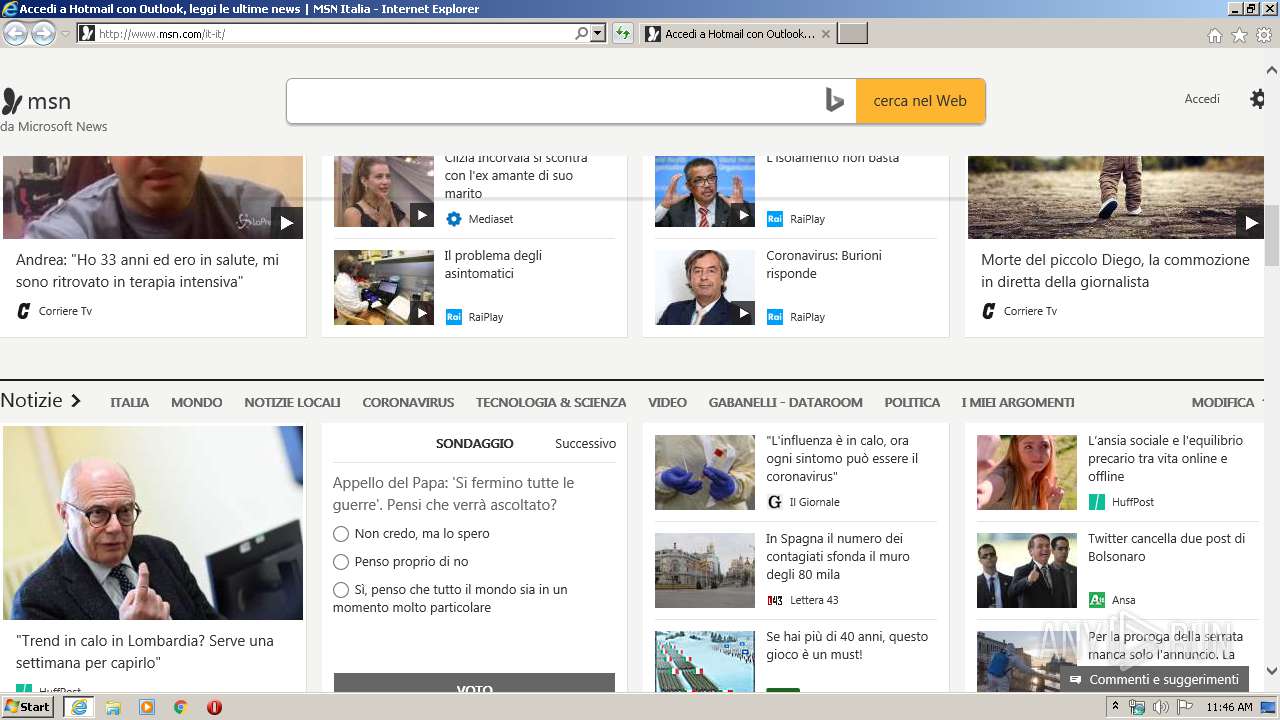
Task: Refresh the page with the green arrows icon
Action: pos(623,33)
